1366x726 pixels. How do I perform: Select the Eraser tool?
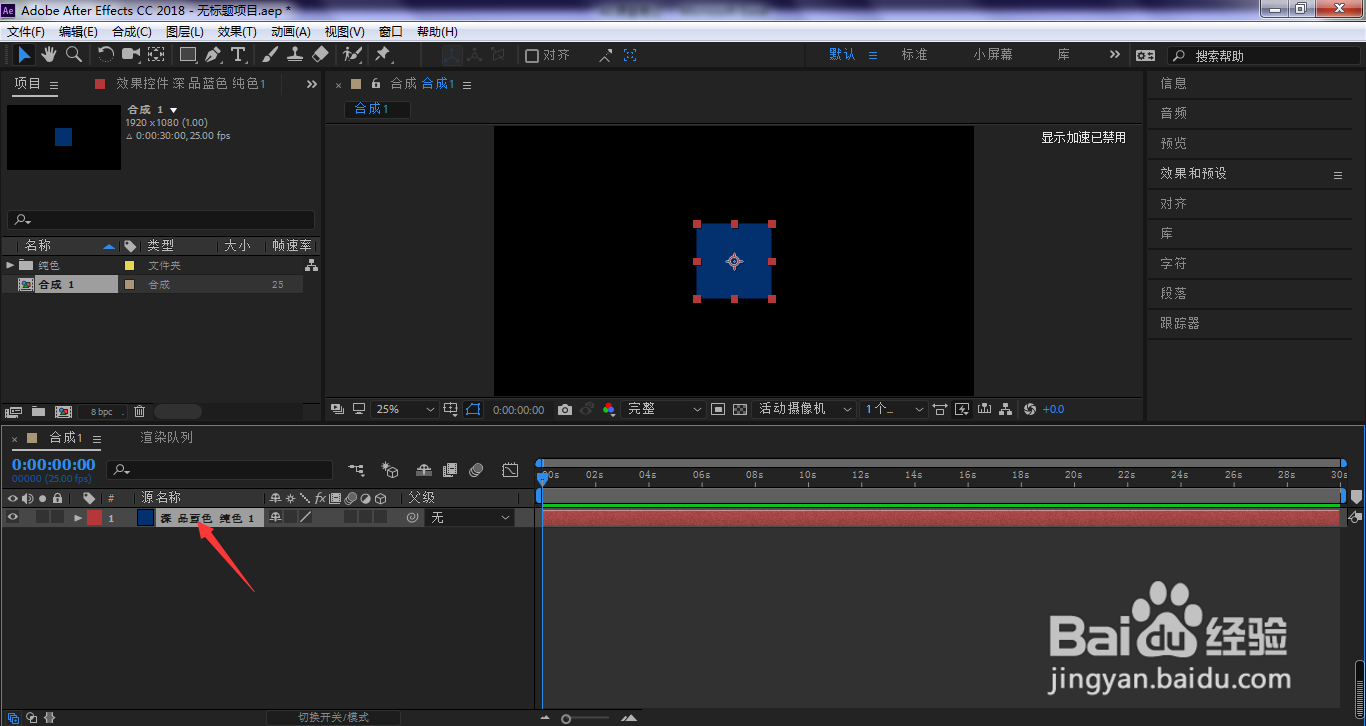(320, 55)
